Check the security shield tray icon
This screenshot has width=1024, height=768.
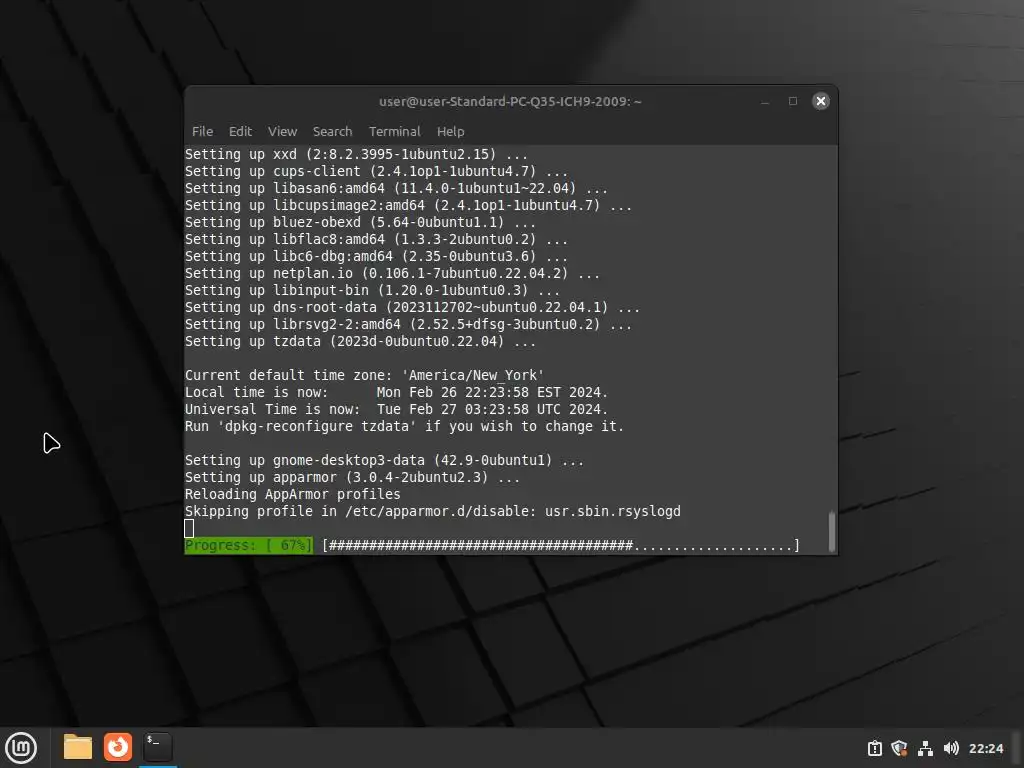(899, 748)
